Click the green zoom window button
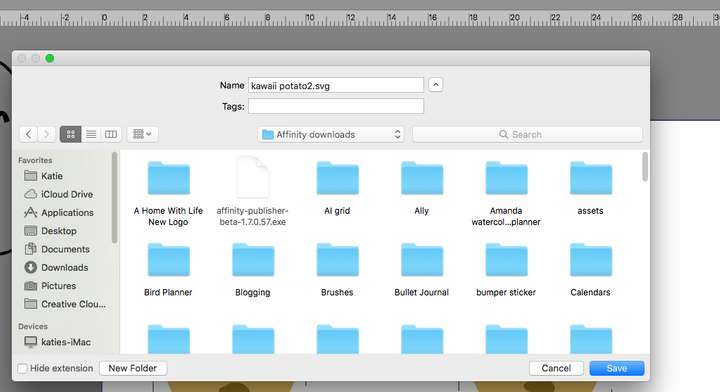This screenshot has width=720, height=392. [x=50, y=58]
